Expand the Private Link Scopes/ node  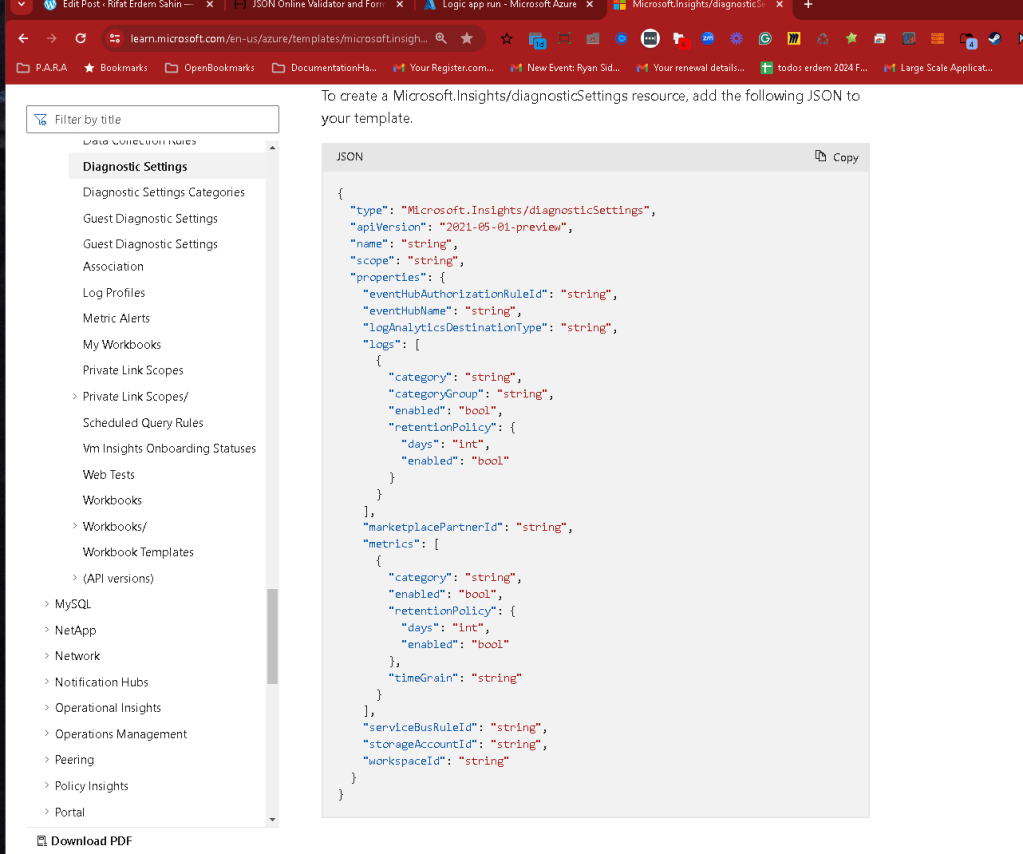(74, 396)
